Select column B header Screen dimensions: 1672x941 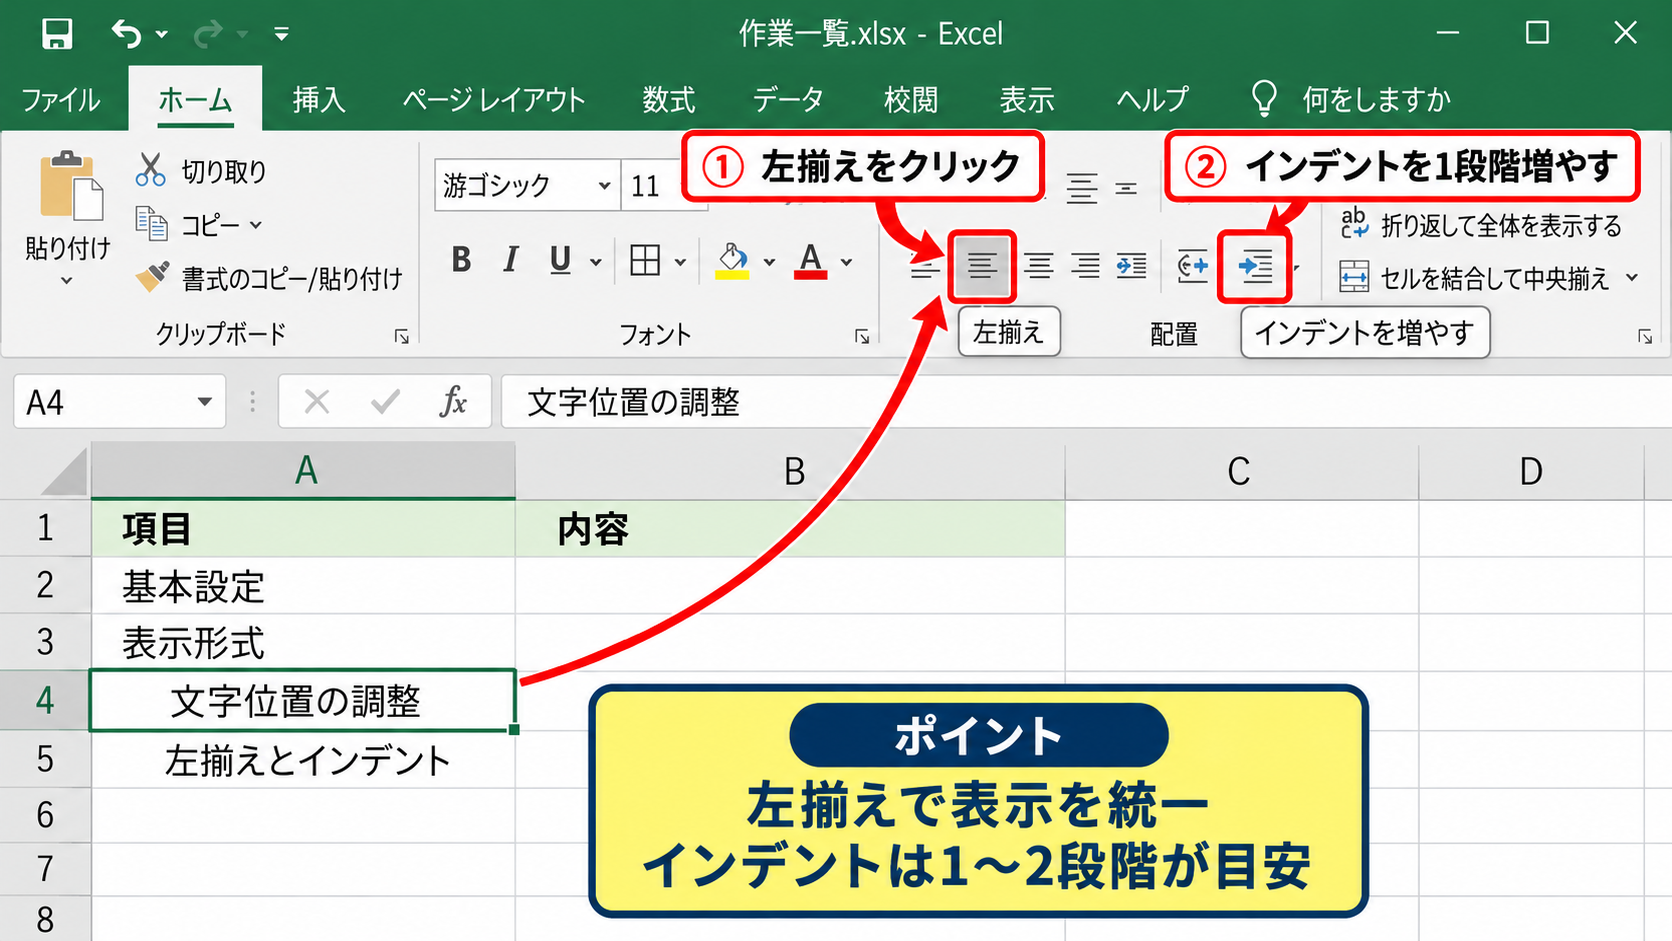click(x=791, y=470)
